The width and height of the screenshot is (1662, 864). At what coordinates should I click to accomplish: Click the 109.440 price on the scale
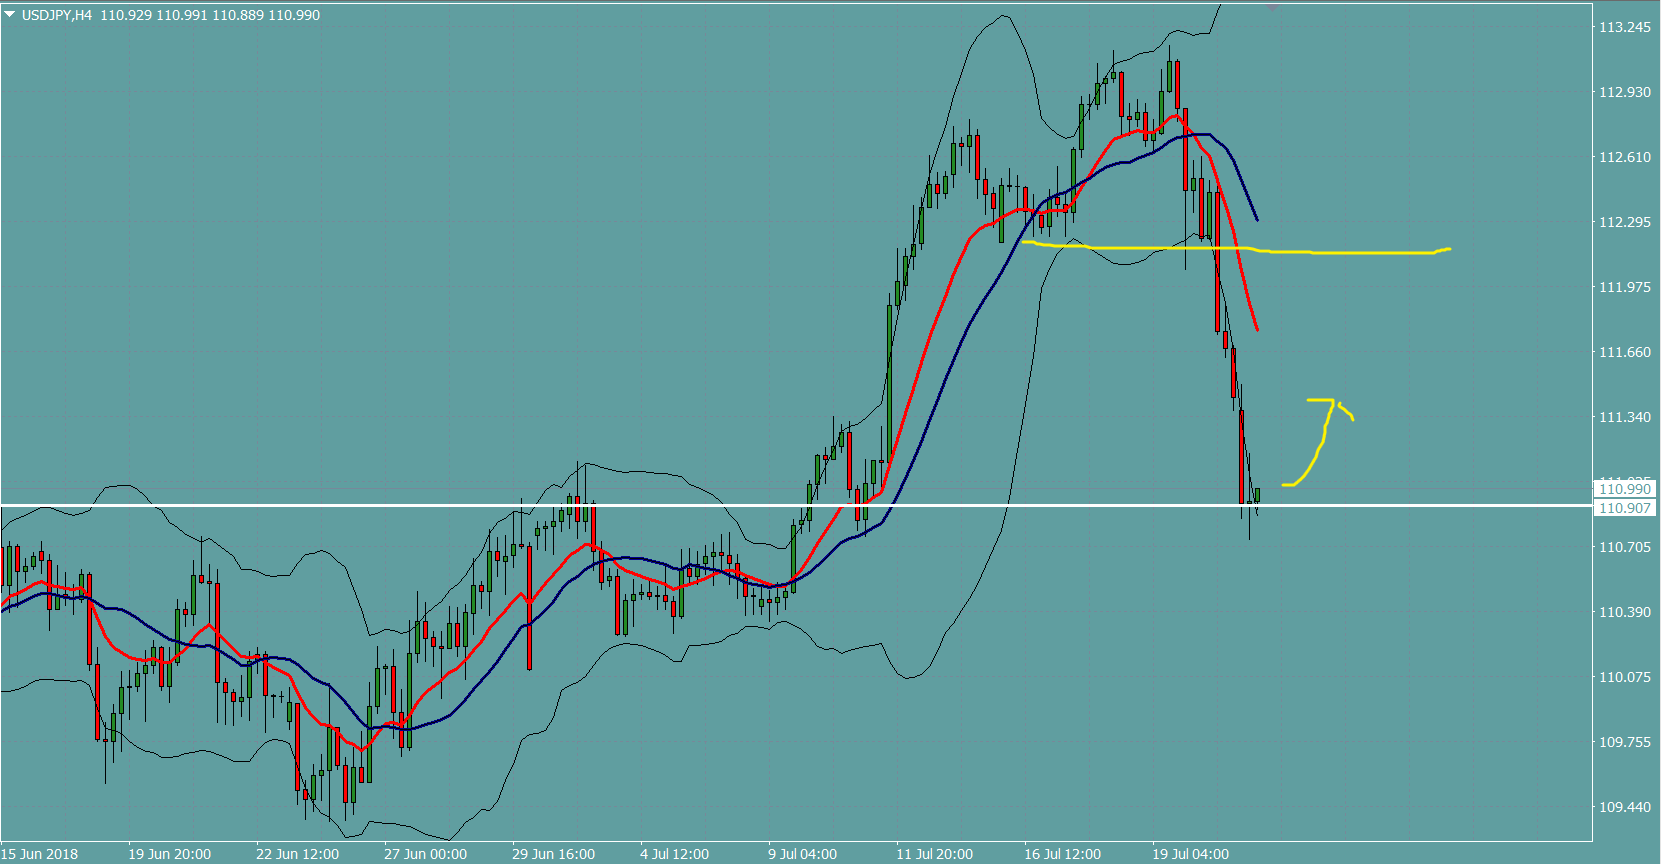point(1624,807)
